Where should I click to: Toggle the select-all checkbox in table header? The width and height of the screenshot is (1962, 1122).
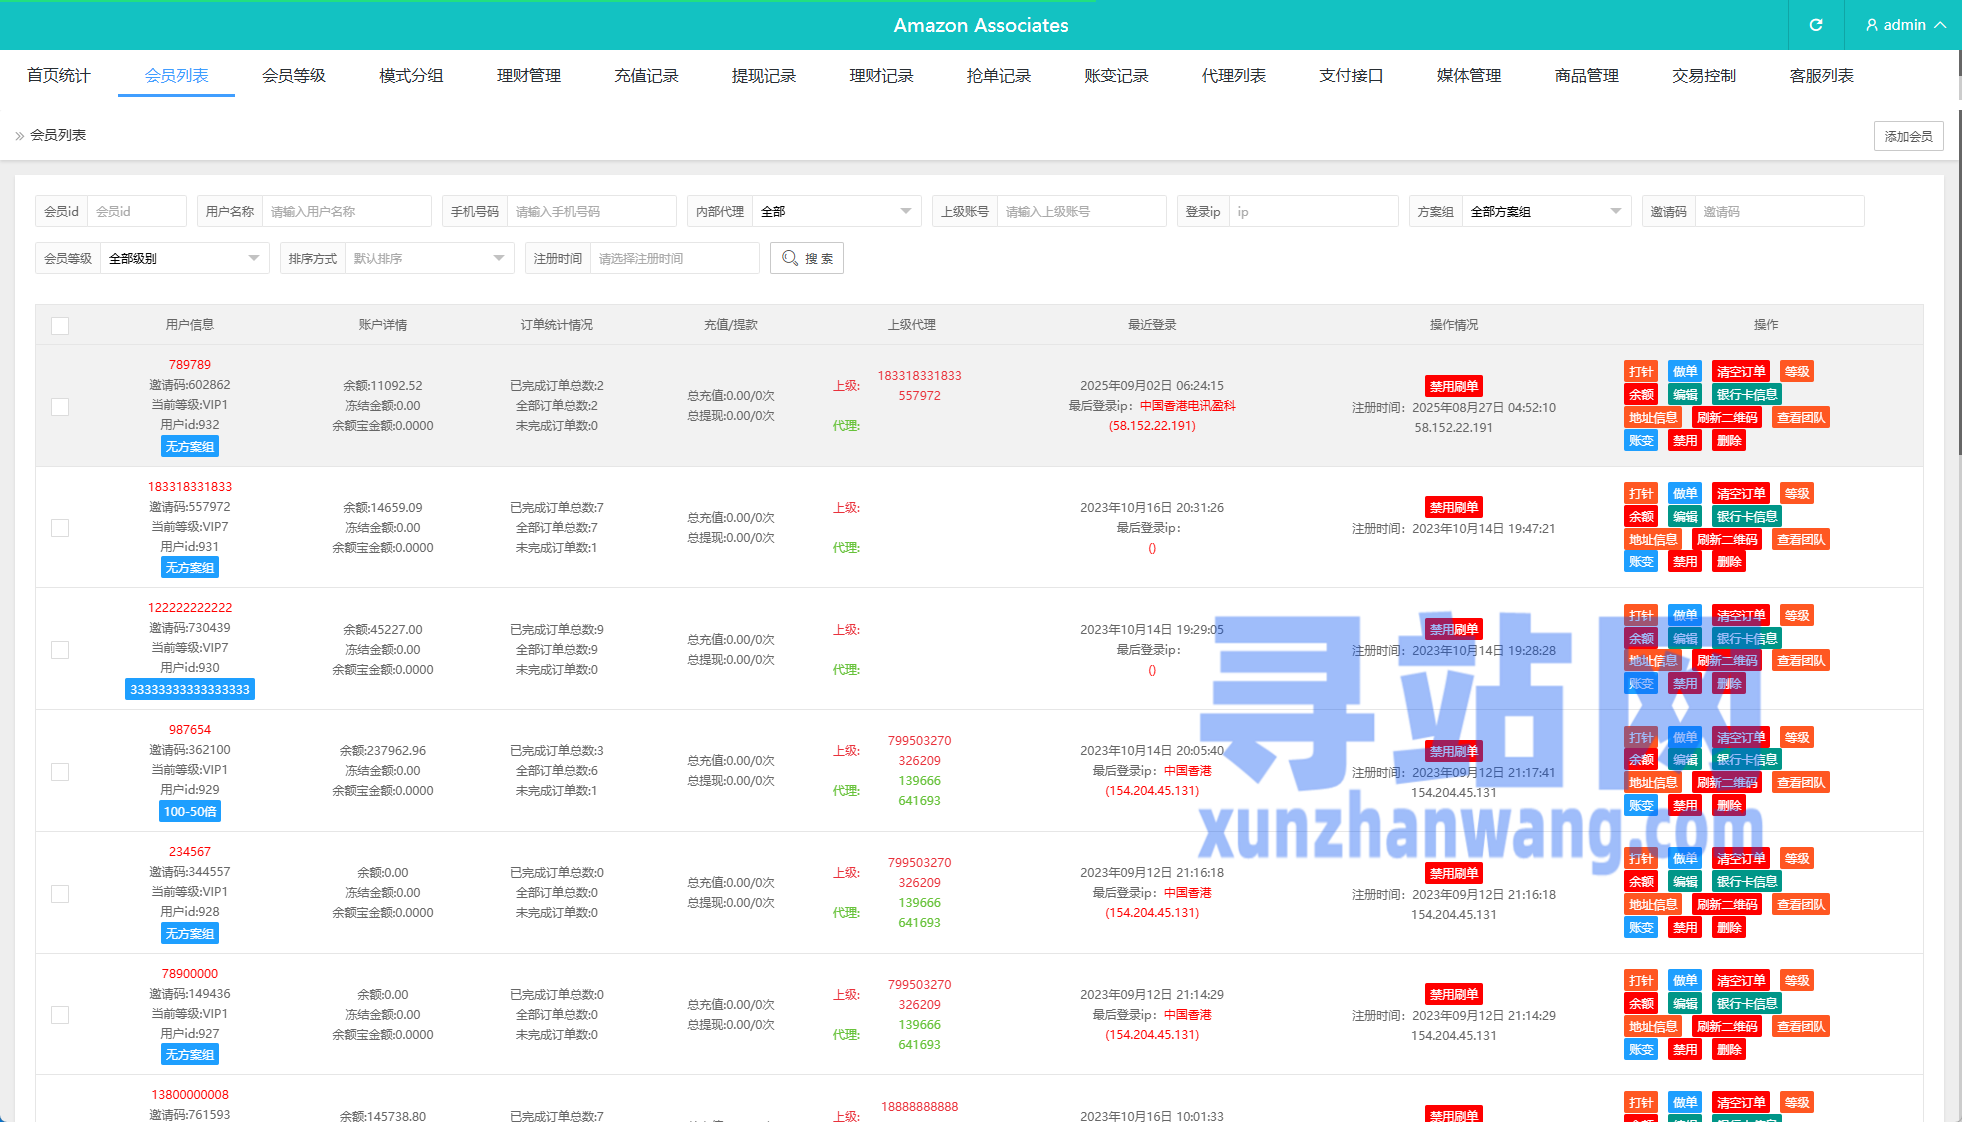point(60,326)
